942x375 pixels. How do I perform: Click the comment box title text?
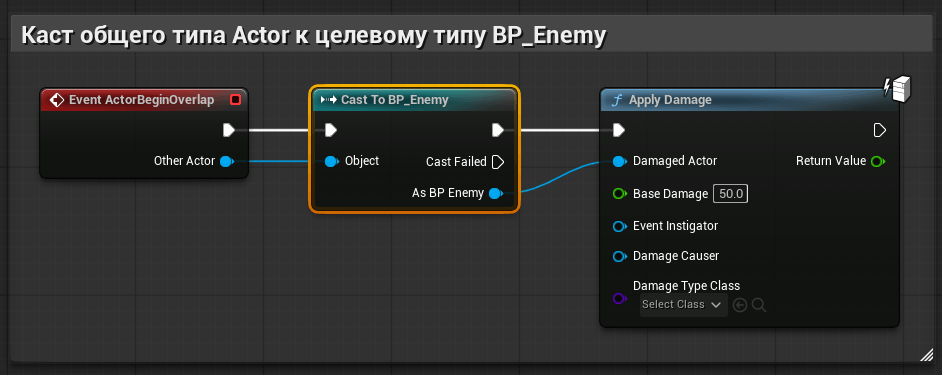click(313, 35)
